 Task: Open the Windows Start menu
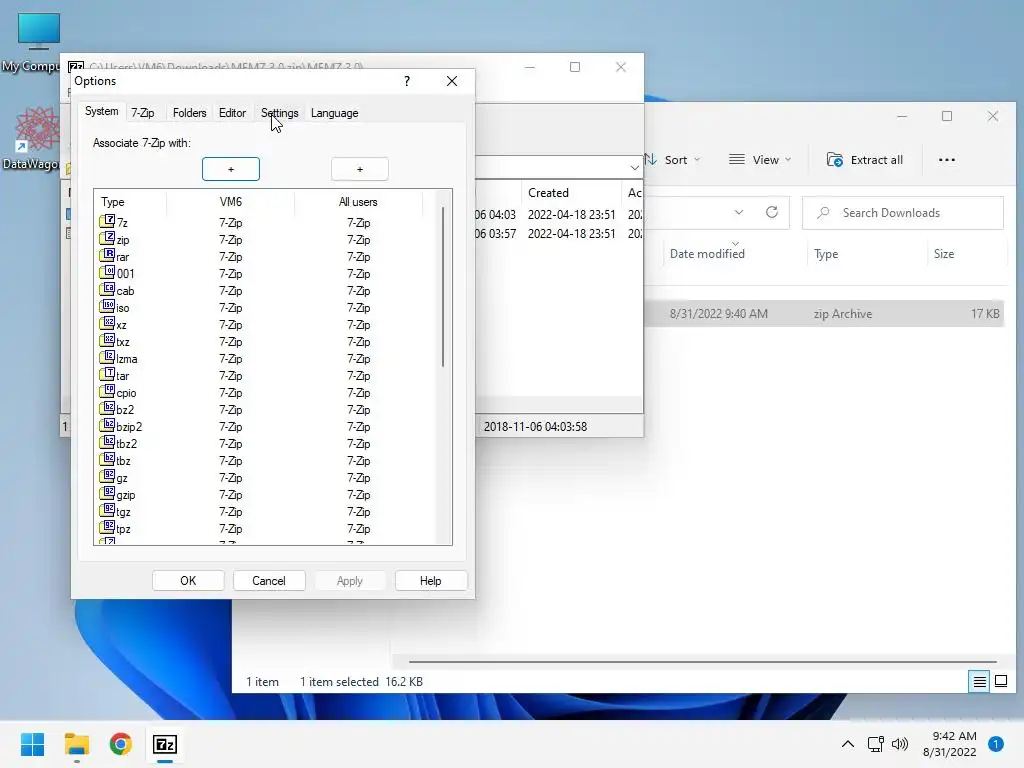(33, 744)
